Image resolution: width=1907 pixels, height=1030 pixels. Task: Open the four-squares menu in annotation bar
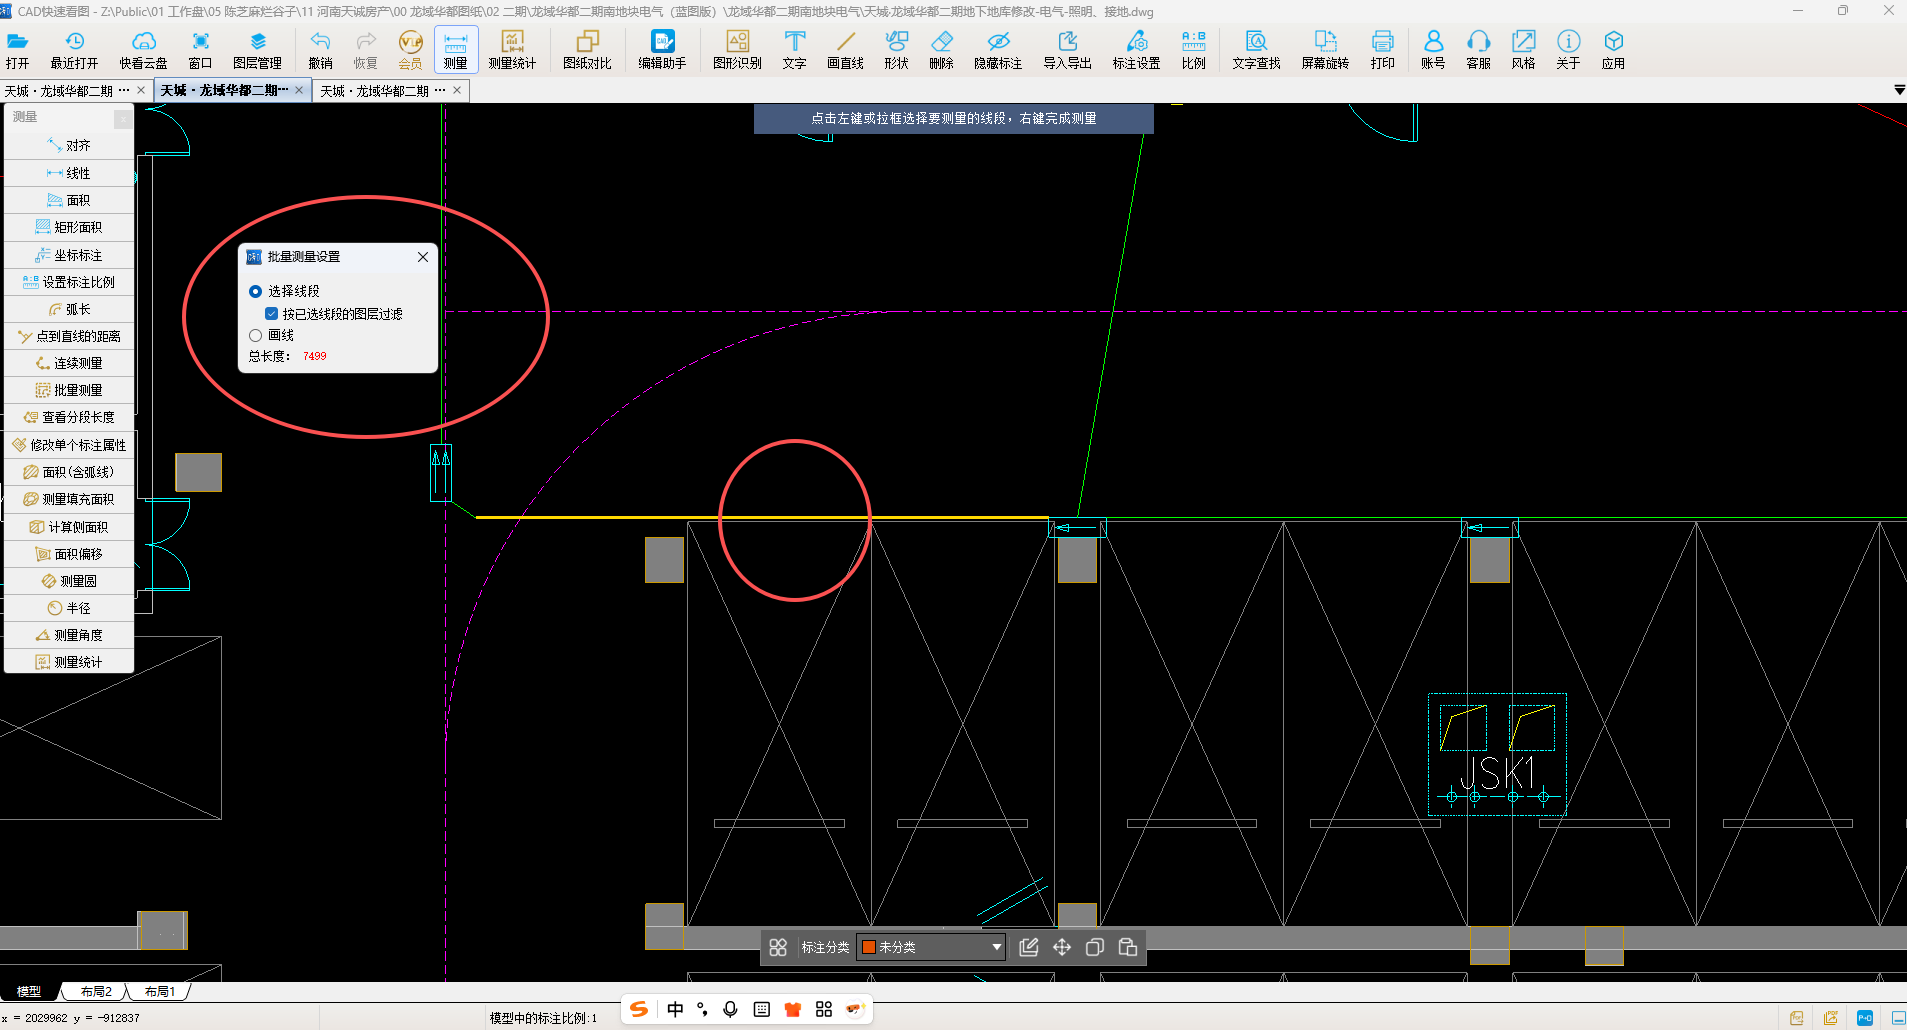[x=778, y=947]
